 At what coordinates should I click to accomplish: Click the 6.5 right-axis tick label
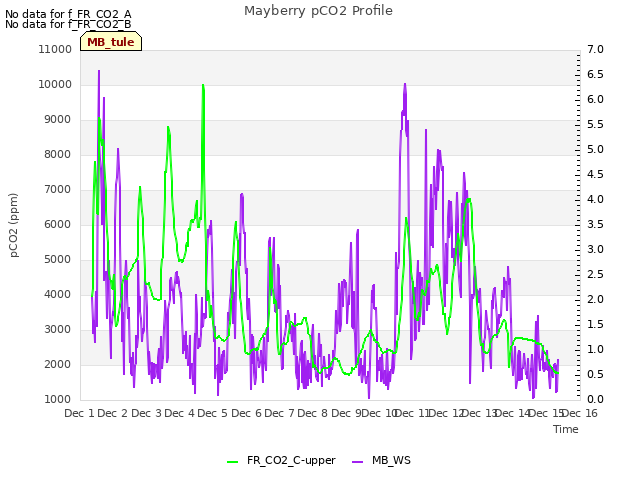pyautogui.click(x=595, y=74)
